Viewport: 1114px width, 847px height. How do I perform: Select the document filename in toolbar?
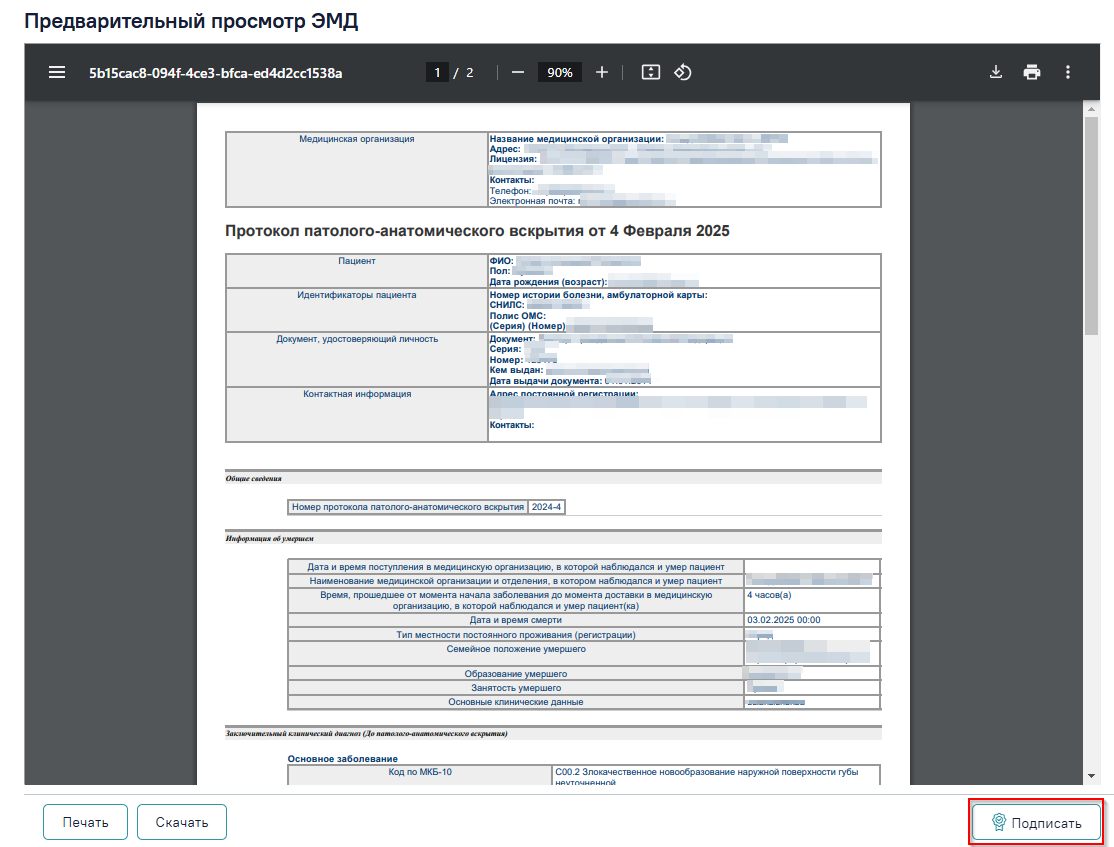[215, 73]
